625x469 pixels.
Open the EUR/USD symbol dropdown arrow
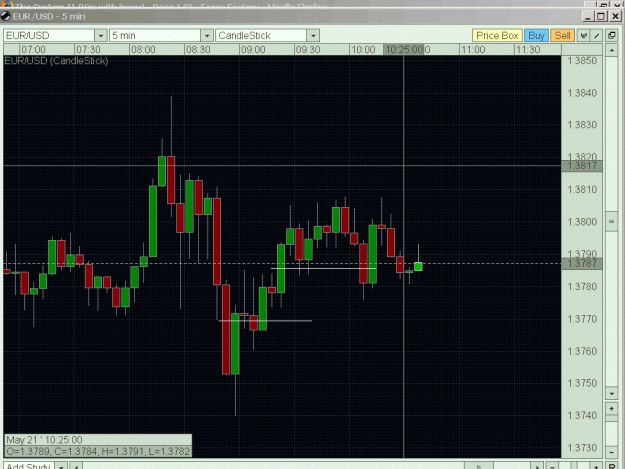tap(101, 35)
